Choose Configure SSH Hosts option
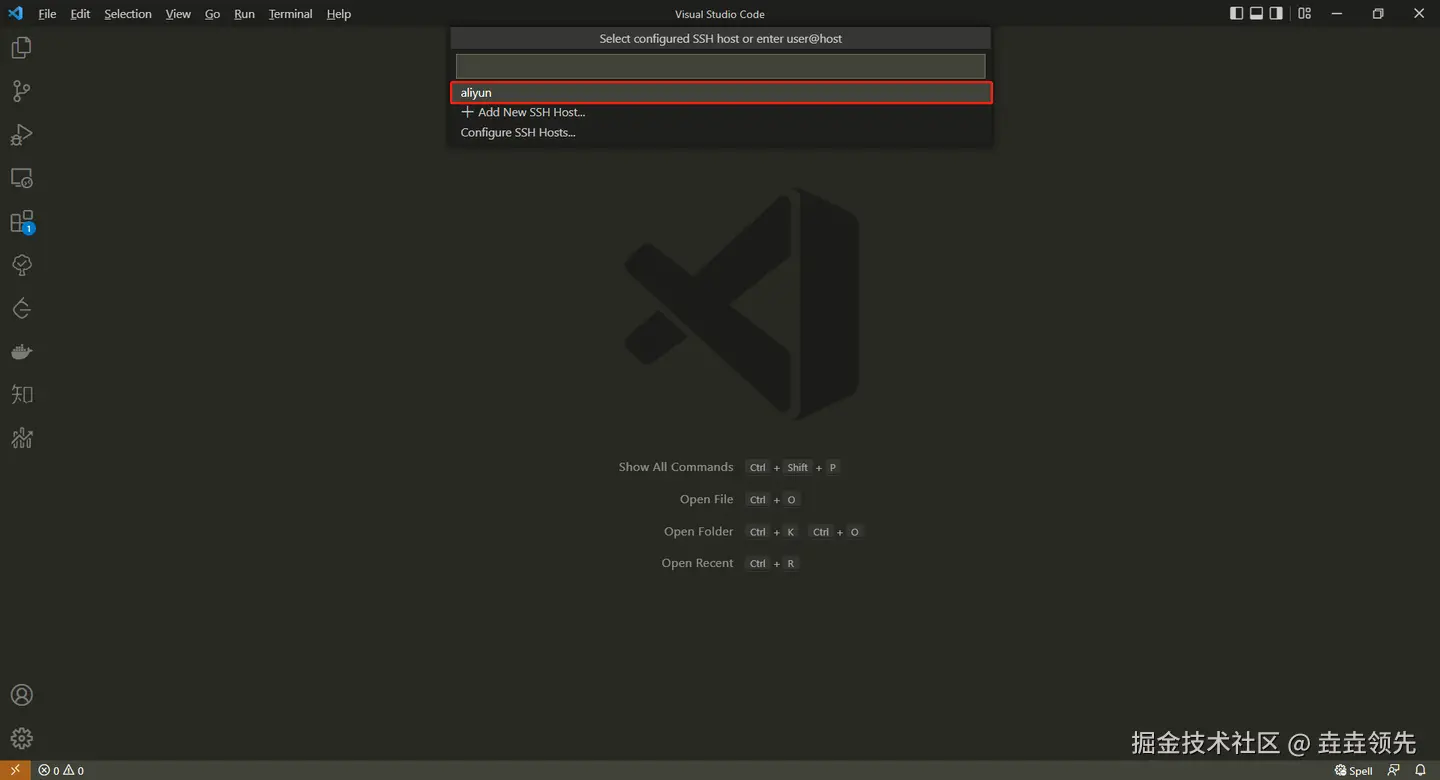Image resolution: width=1440 pixels, height=780 pixels. tap(721, 132)
